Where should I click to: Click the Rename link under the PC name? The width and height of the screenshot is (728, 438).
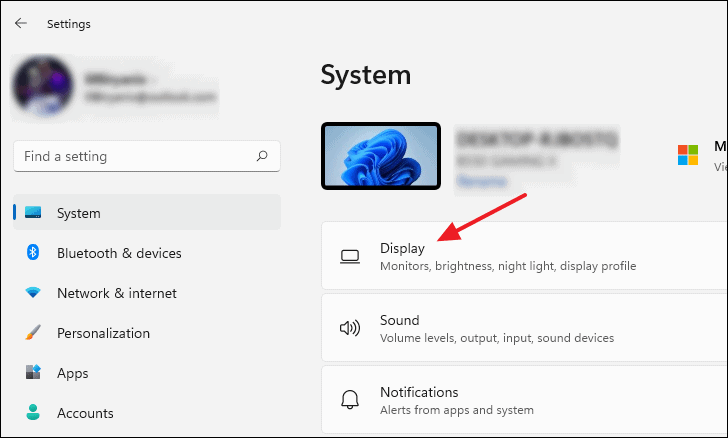click(481, 181)
